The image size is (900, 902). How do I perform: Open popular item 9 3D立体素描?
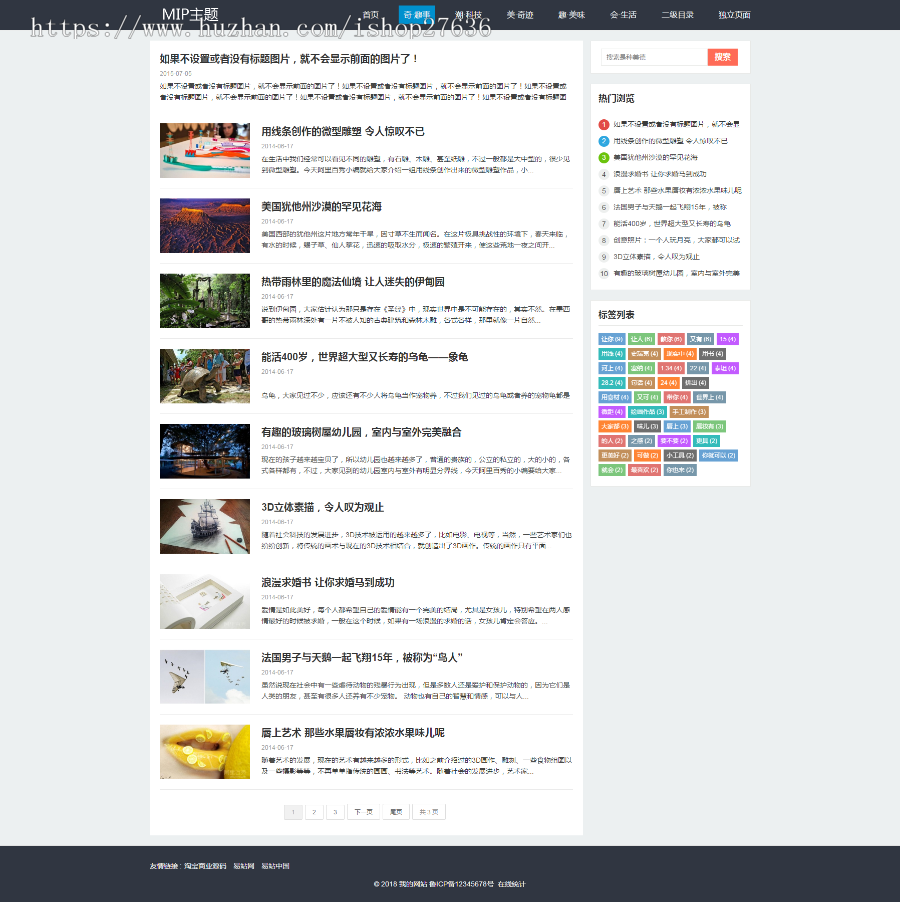[x=656, y=257]
